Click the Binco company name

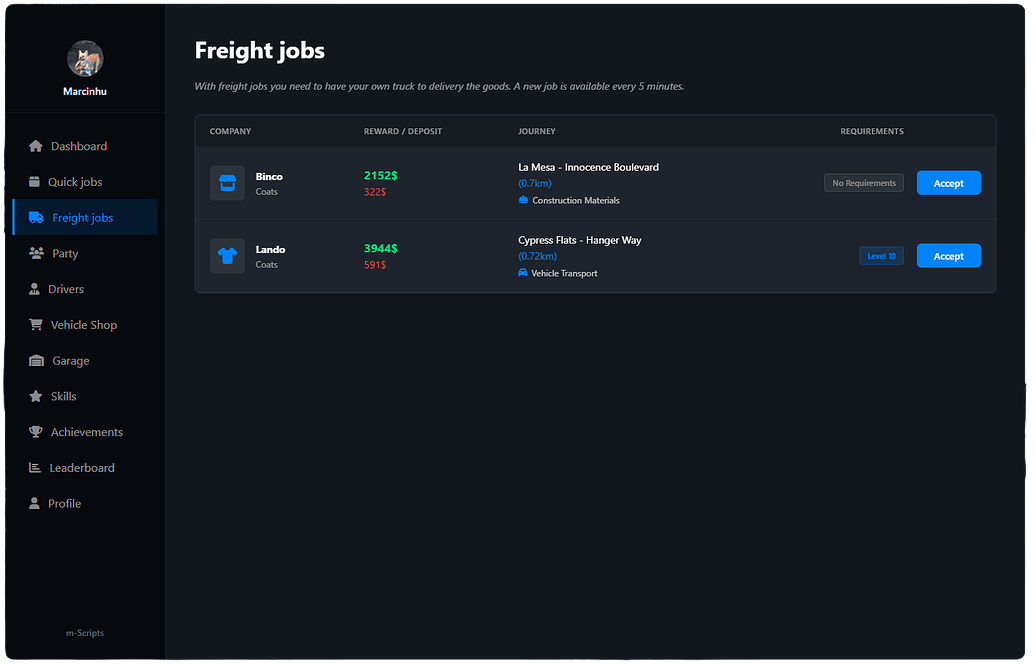coord(269,176)
